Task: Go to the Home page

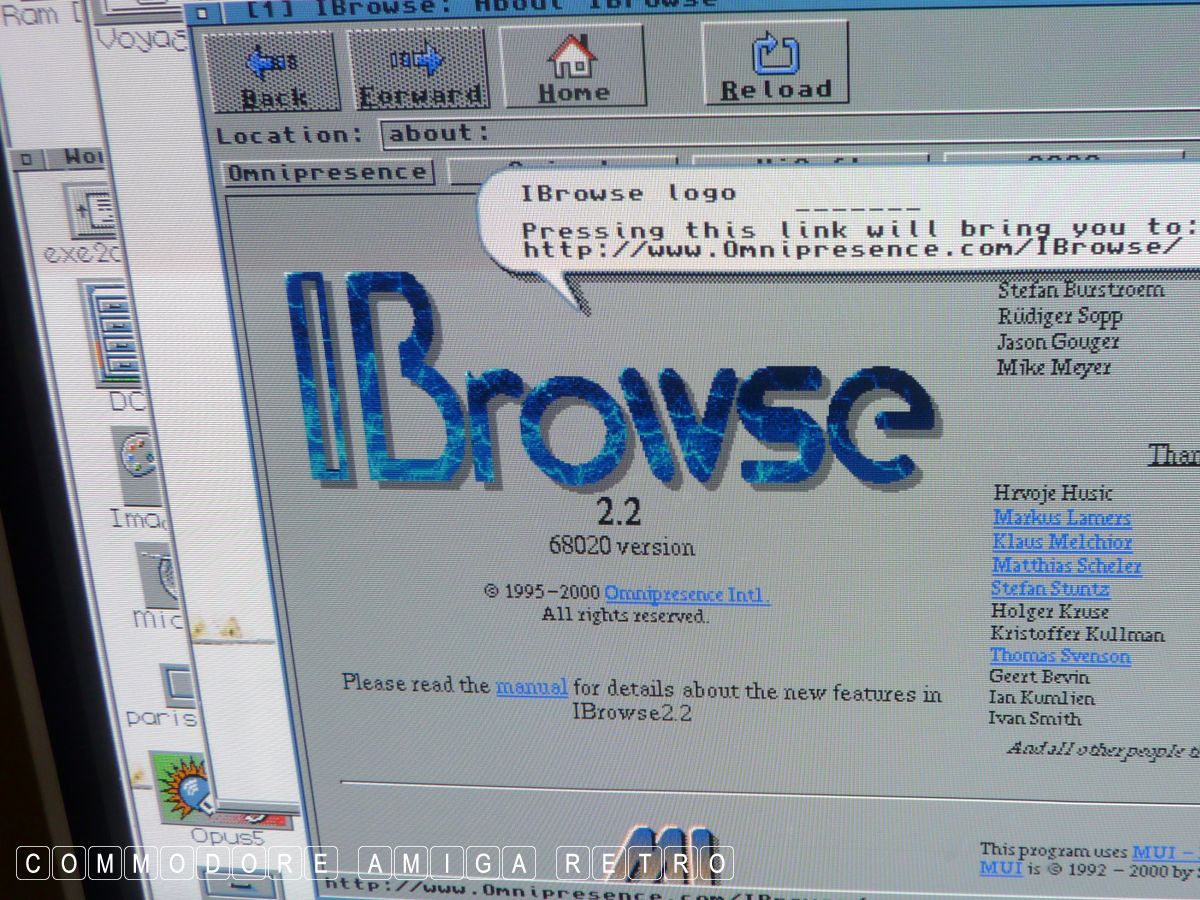Action: click(x=573, y=66)
